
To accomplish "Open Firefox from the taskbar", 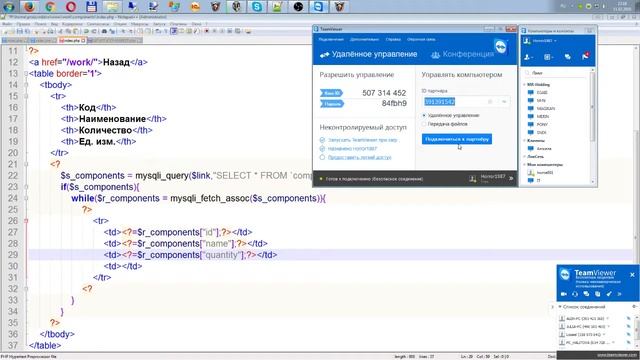I will point(29,7).
